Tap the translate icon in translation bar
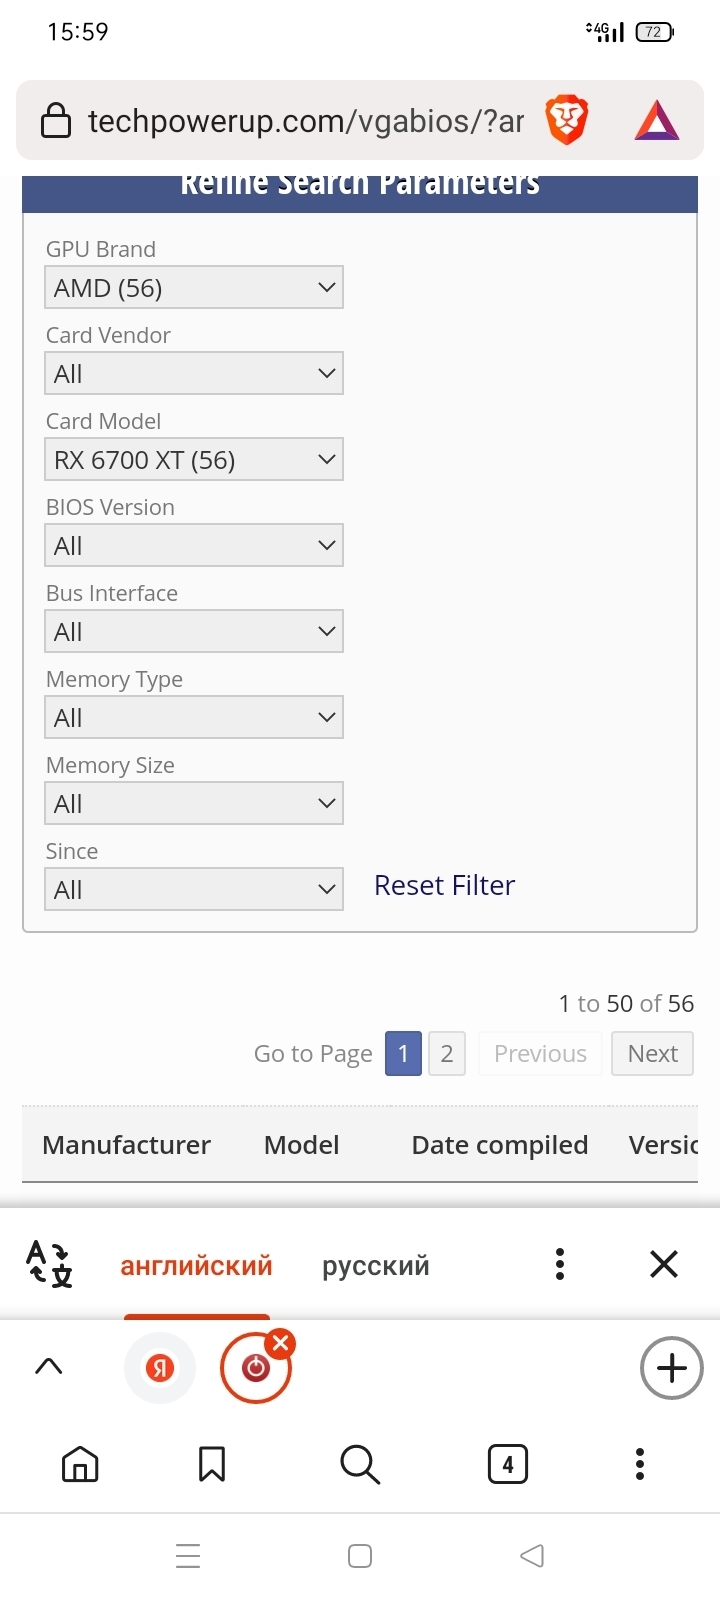Screen dimensions: 720x1600 pyautogui.click(x=49, y=1264)
